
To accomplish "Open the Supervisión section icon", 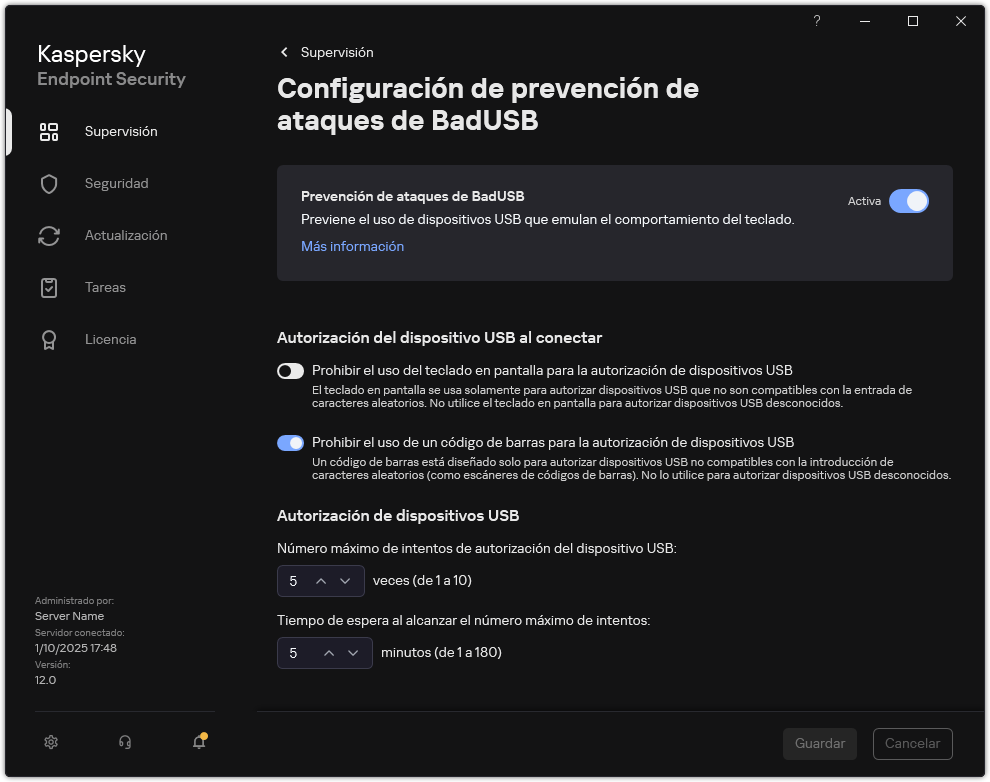I will tap(49, 131).
